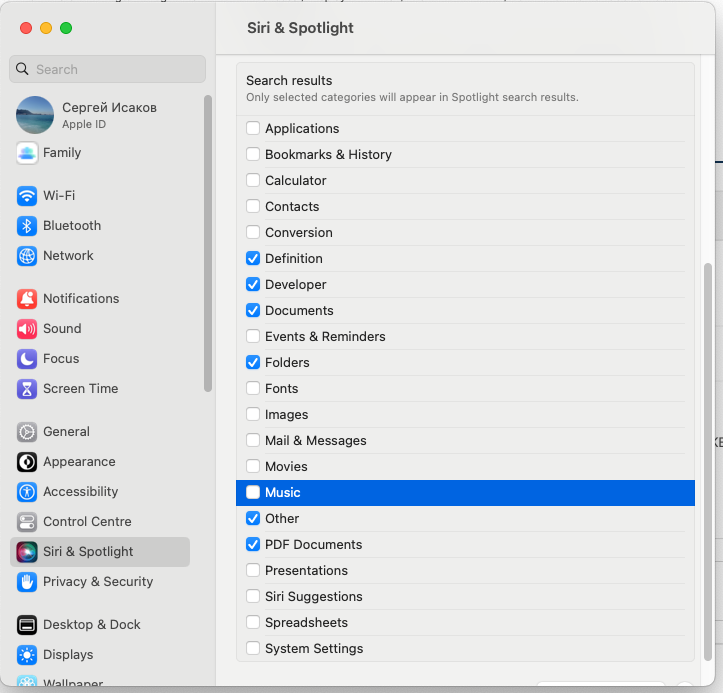Enable the System Settings checkbox

253,648
